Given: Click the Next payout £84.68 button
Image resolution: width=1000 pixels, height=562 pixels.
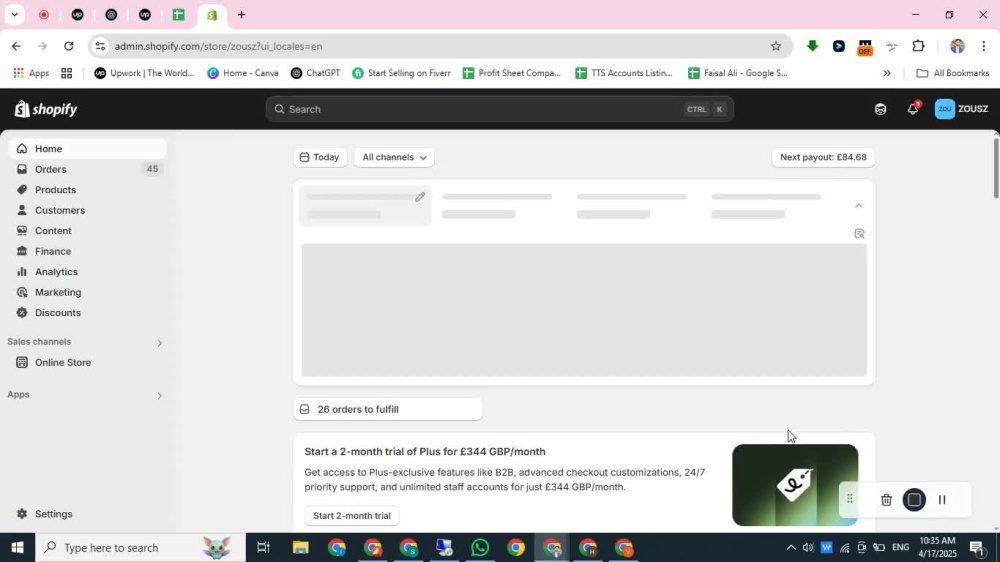Looking at the screenshot, I should 823,157.
